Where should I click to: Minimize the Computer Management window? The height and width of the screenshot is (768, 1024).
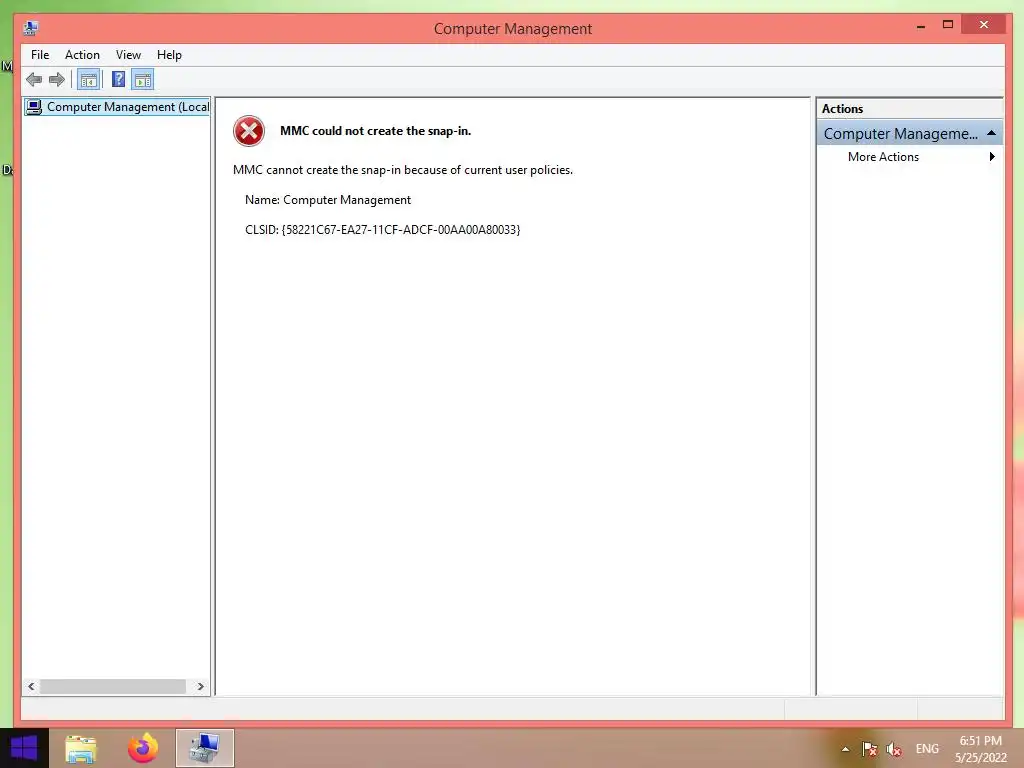[x=921, y=26]
